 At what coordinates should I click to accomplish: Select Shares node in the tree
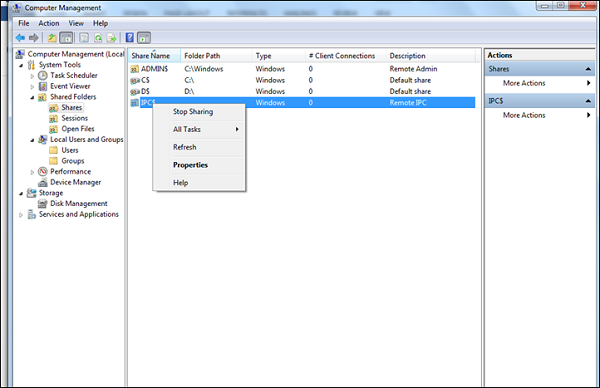[x=72, y=108]
